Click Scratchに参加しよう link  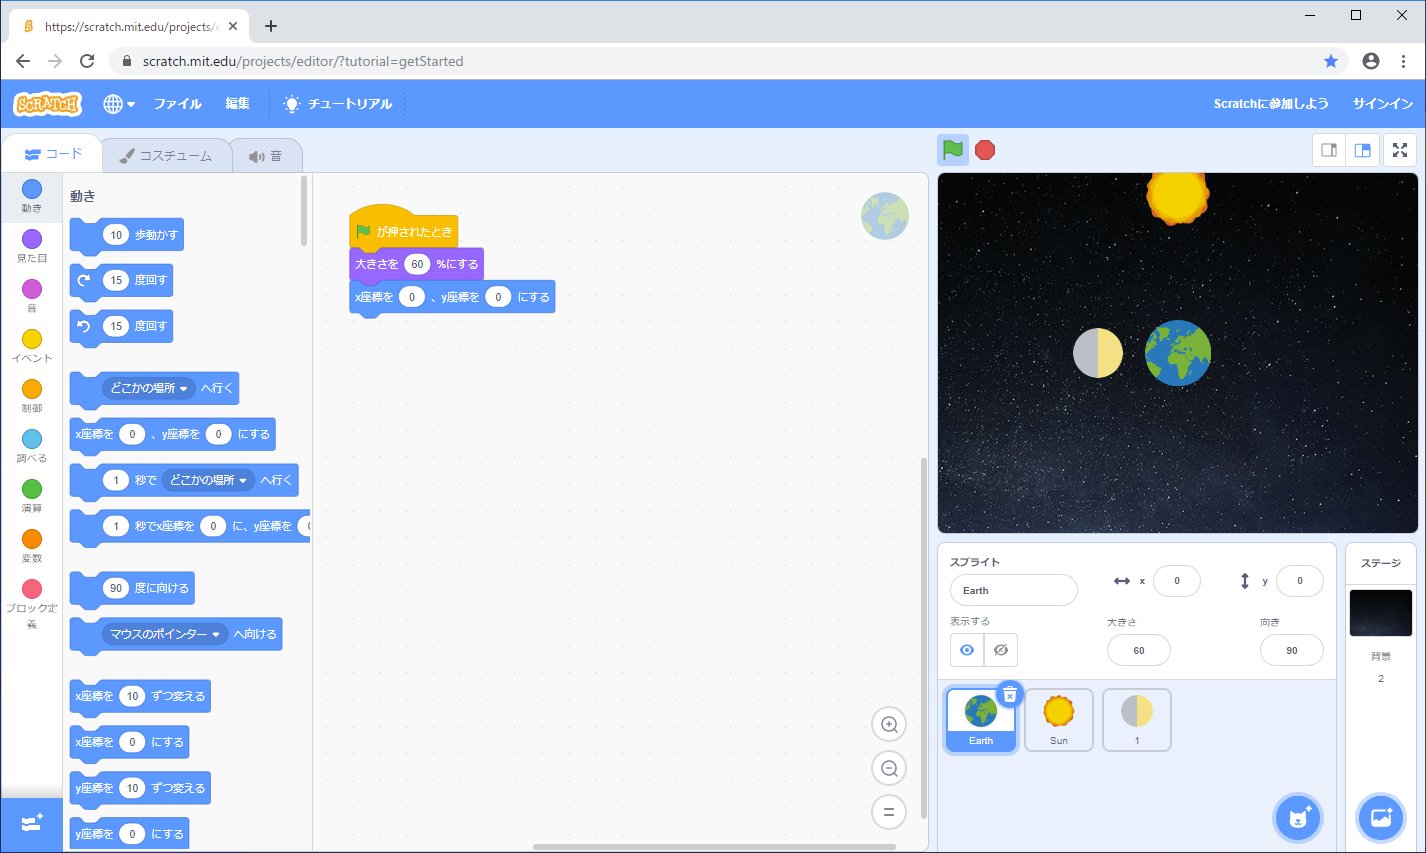(x=1270, y=104)
